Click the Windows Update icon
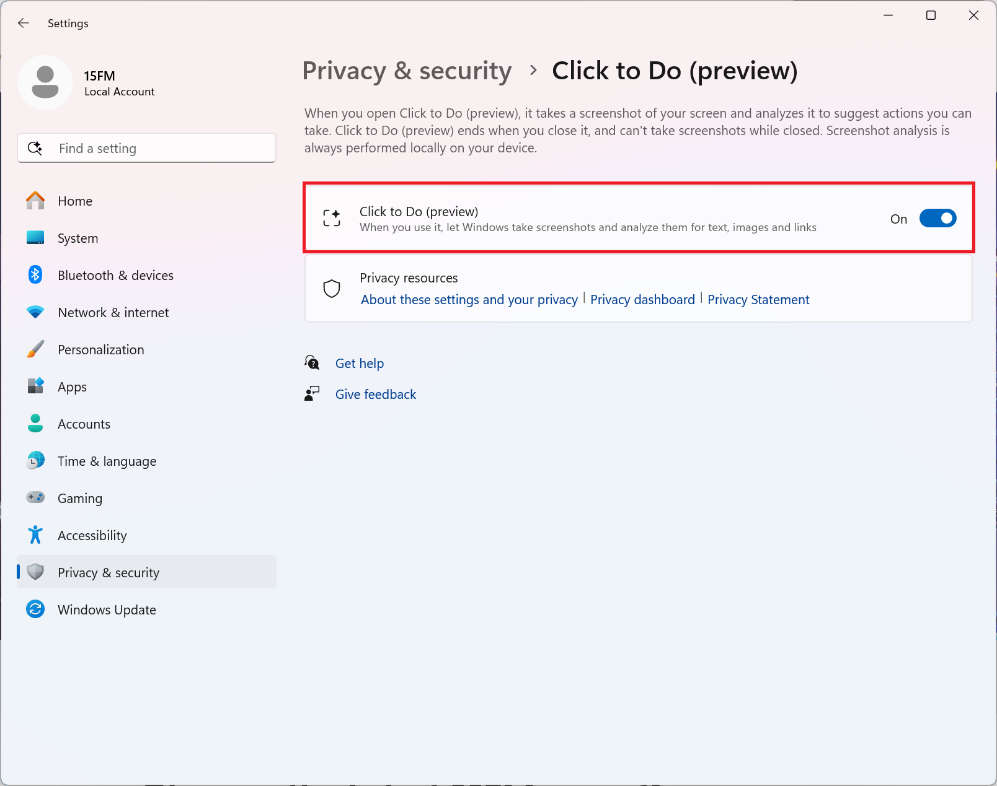The height and width of the screenshot is (786, 997). [x=36, y=610]
